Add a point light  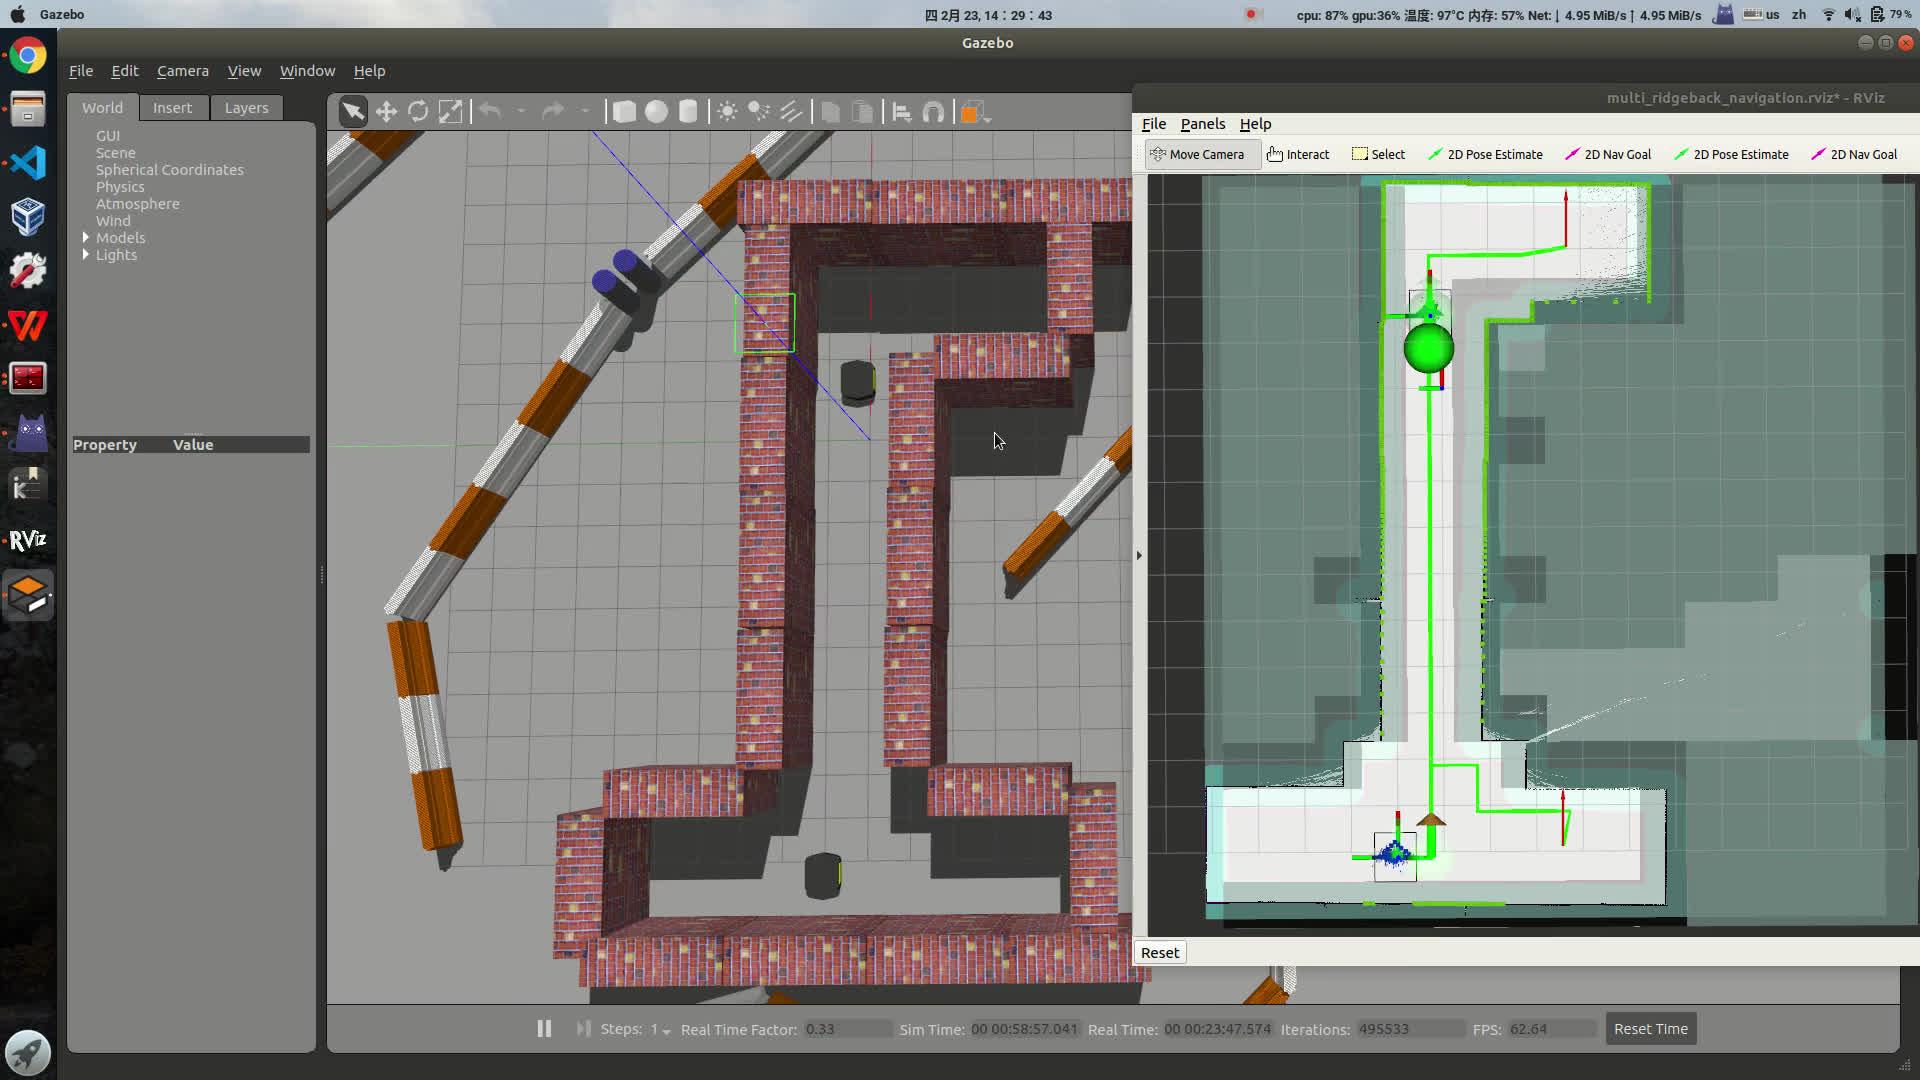click(727, 112)
